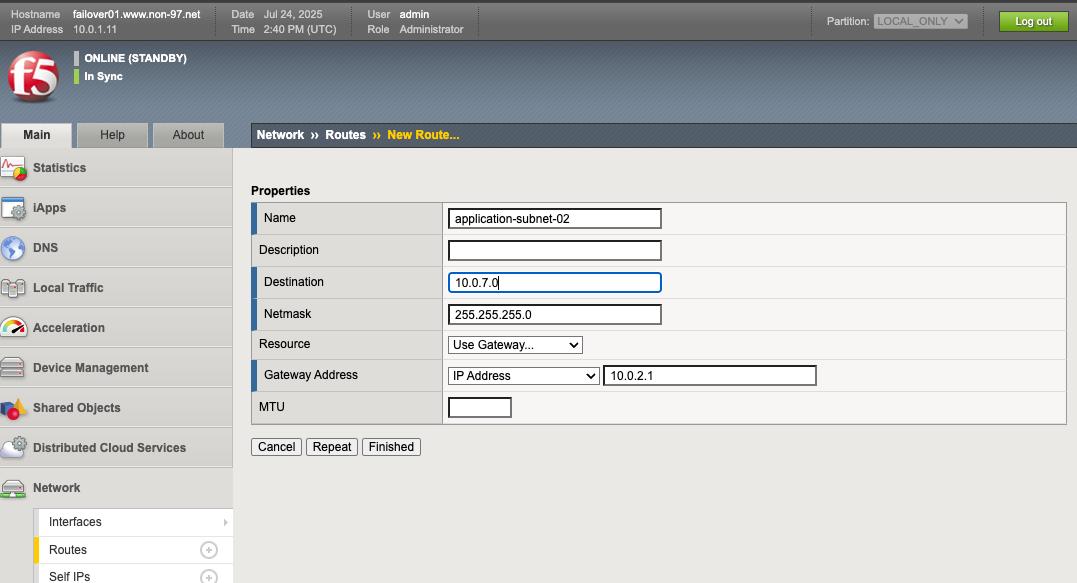Switch to the Main tab
The image size is (1077, 583).
coord(36,135)
